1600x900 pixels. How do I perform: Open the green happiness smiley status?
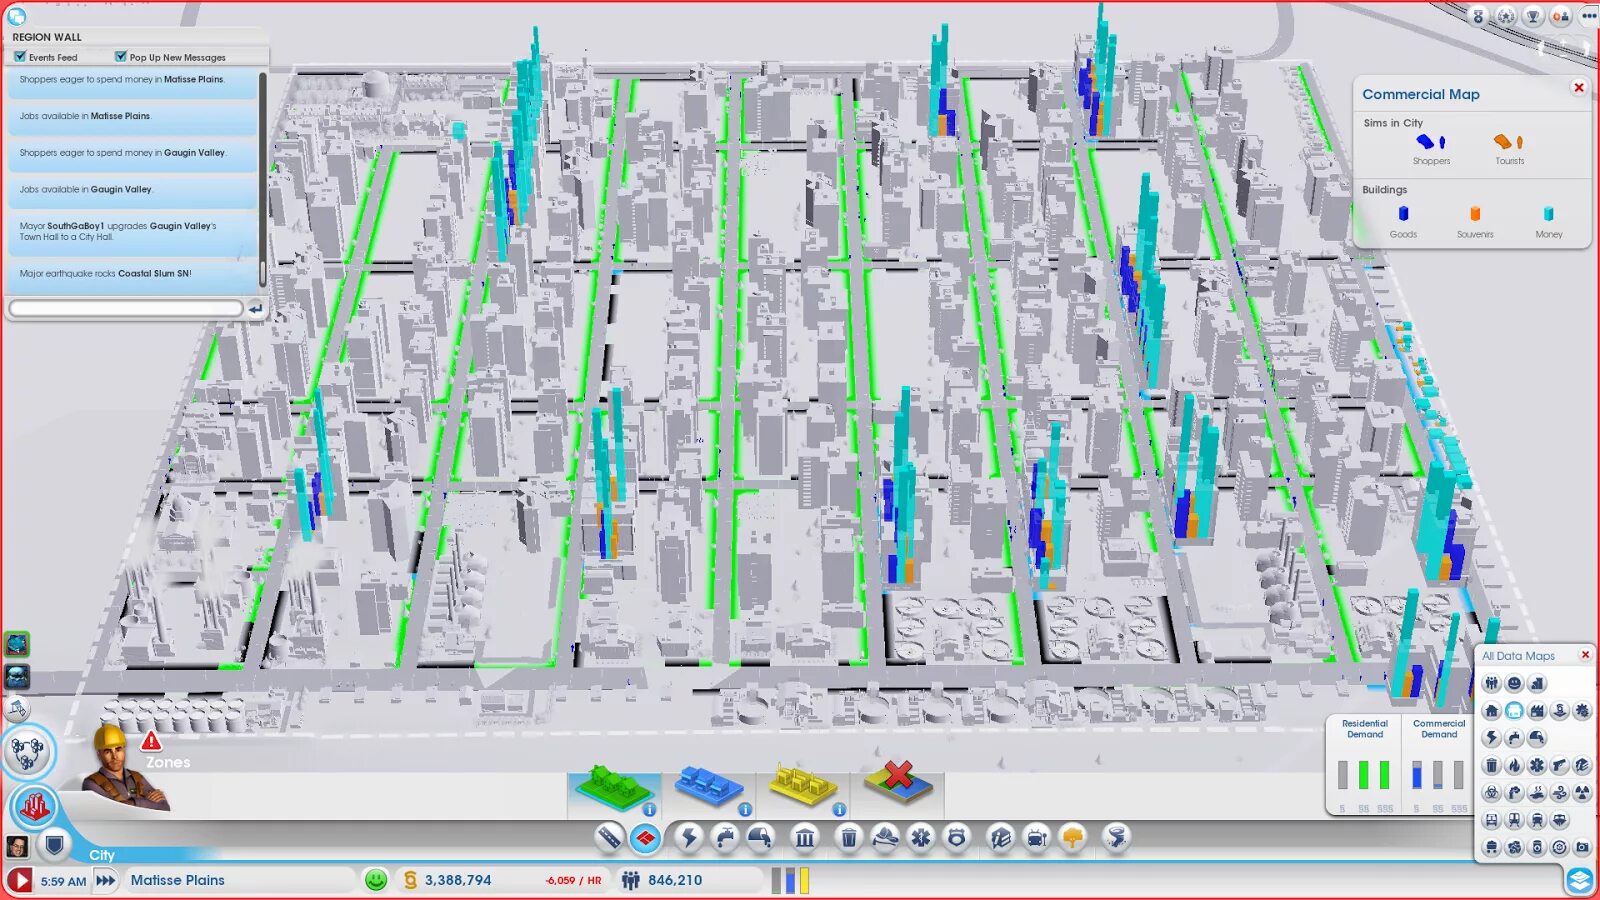376,880
